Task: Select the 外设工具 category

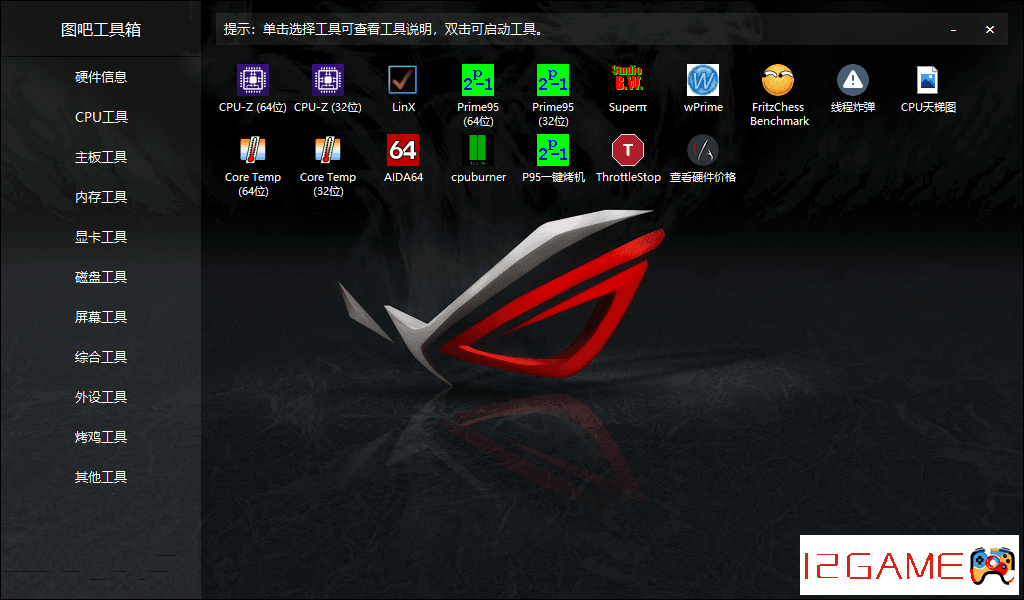Action: pyautogui.click(x=101, y=397)
